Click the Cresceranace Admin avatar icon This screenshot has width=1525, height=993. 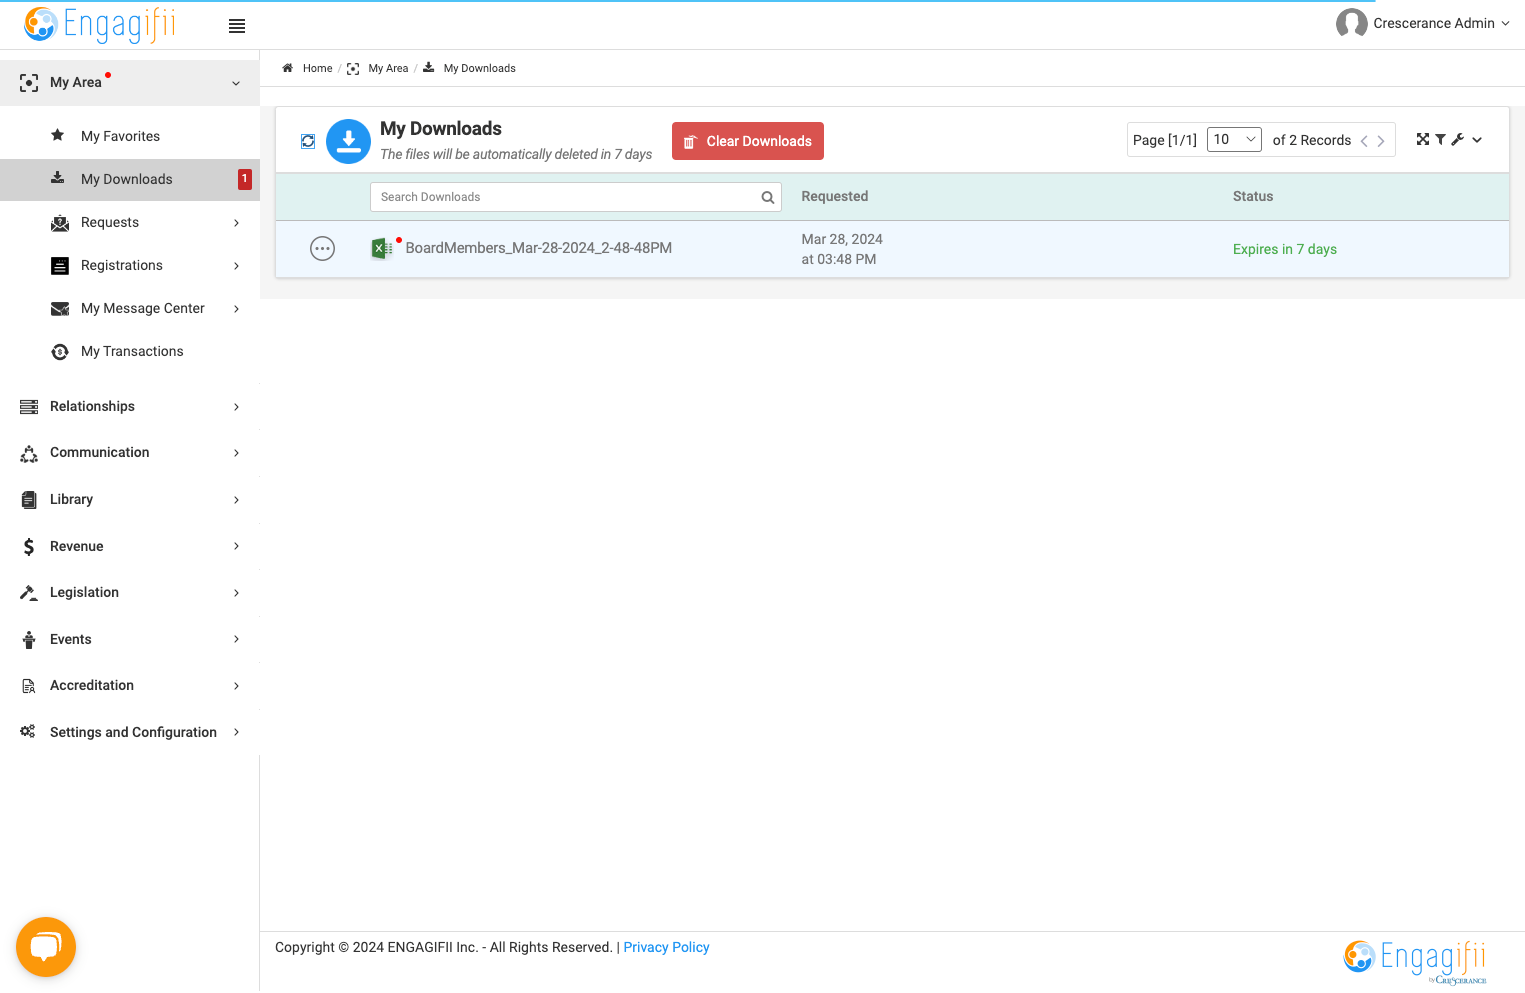(x=1351, y=23)
